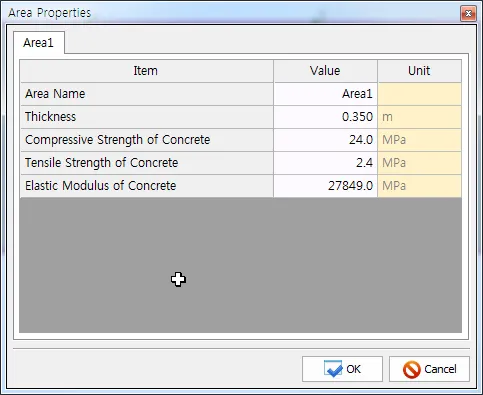Screen dimensions: 483x395
Task: Click MPa unit of Tensile Strength
Action: coord(420,163)
